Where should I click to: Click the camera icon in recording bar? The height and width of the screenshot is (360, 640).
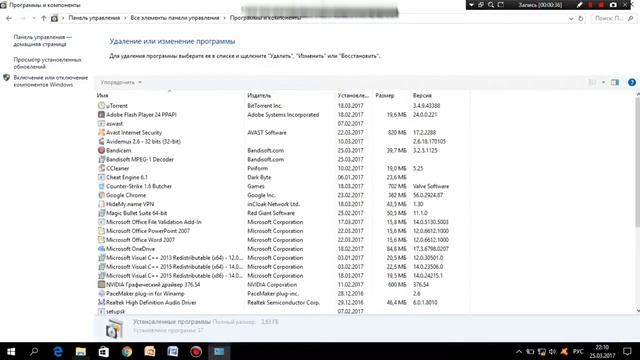click(613, 5)
